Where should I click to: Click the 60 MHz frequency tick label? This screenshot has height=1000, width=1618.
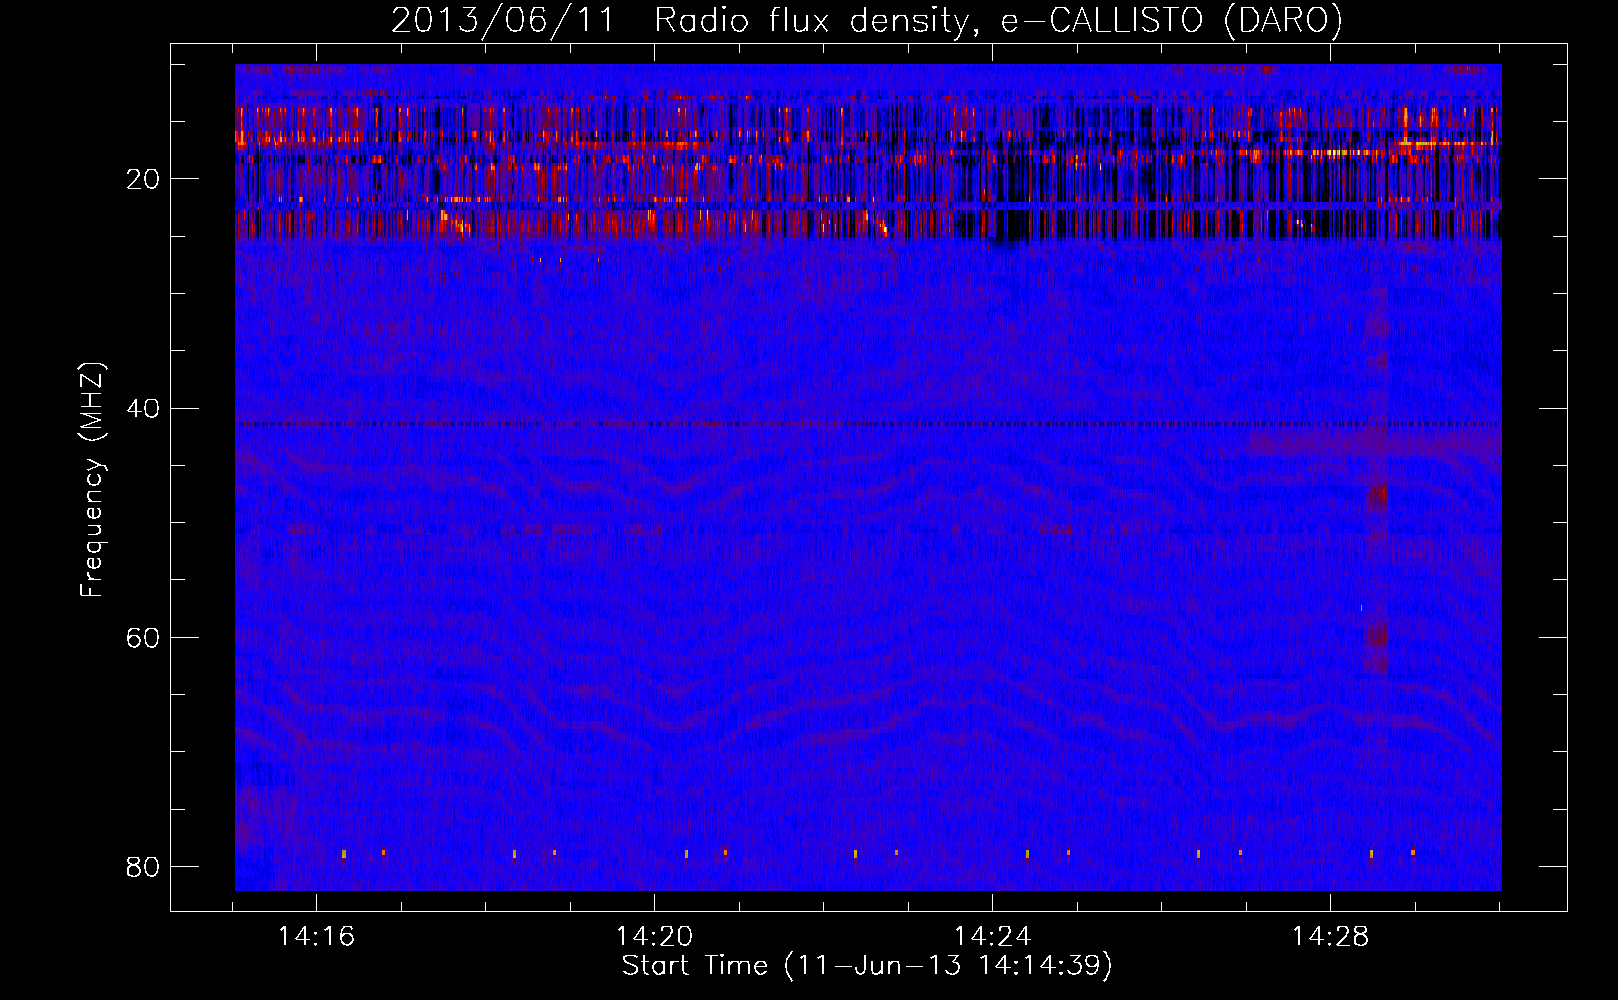point(143,637)
